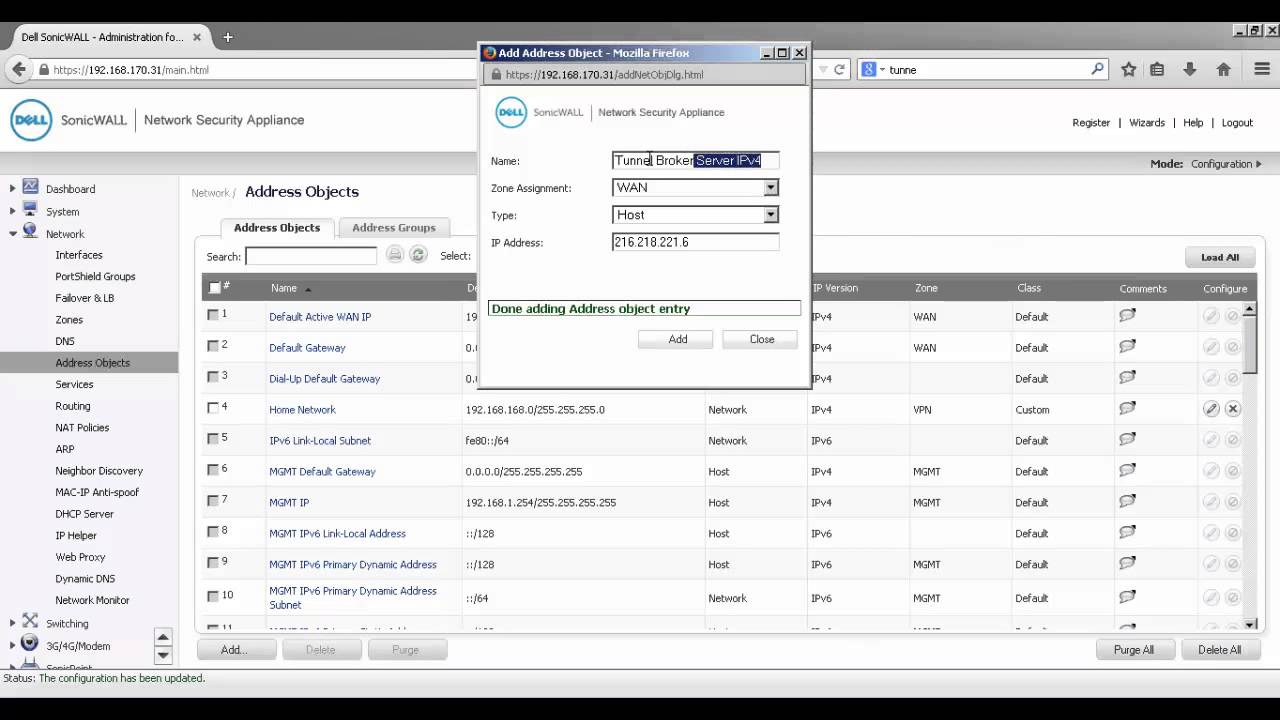Click the Dashboard icon in sidebar
This screenshot has height=720, width=1280.
30,187
